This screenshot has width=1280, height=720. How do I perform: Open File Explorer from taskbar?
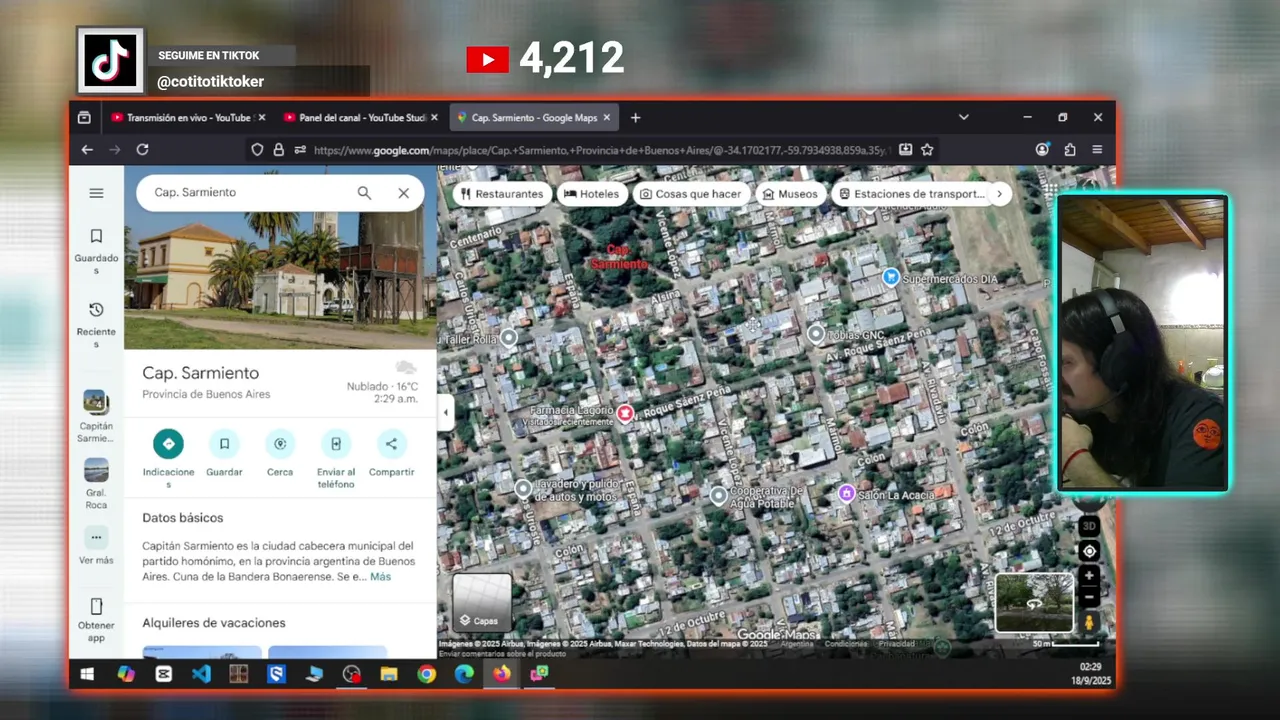coord(389,675)
